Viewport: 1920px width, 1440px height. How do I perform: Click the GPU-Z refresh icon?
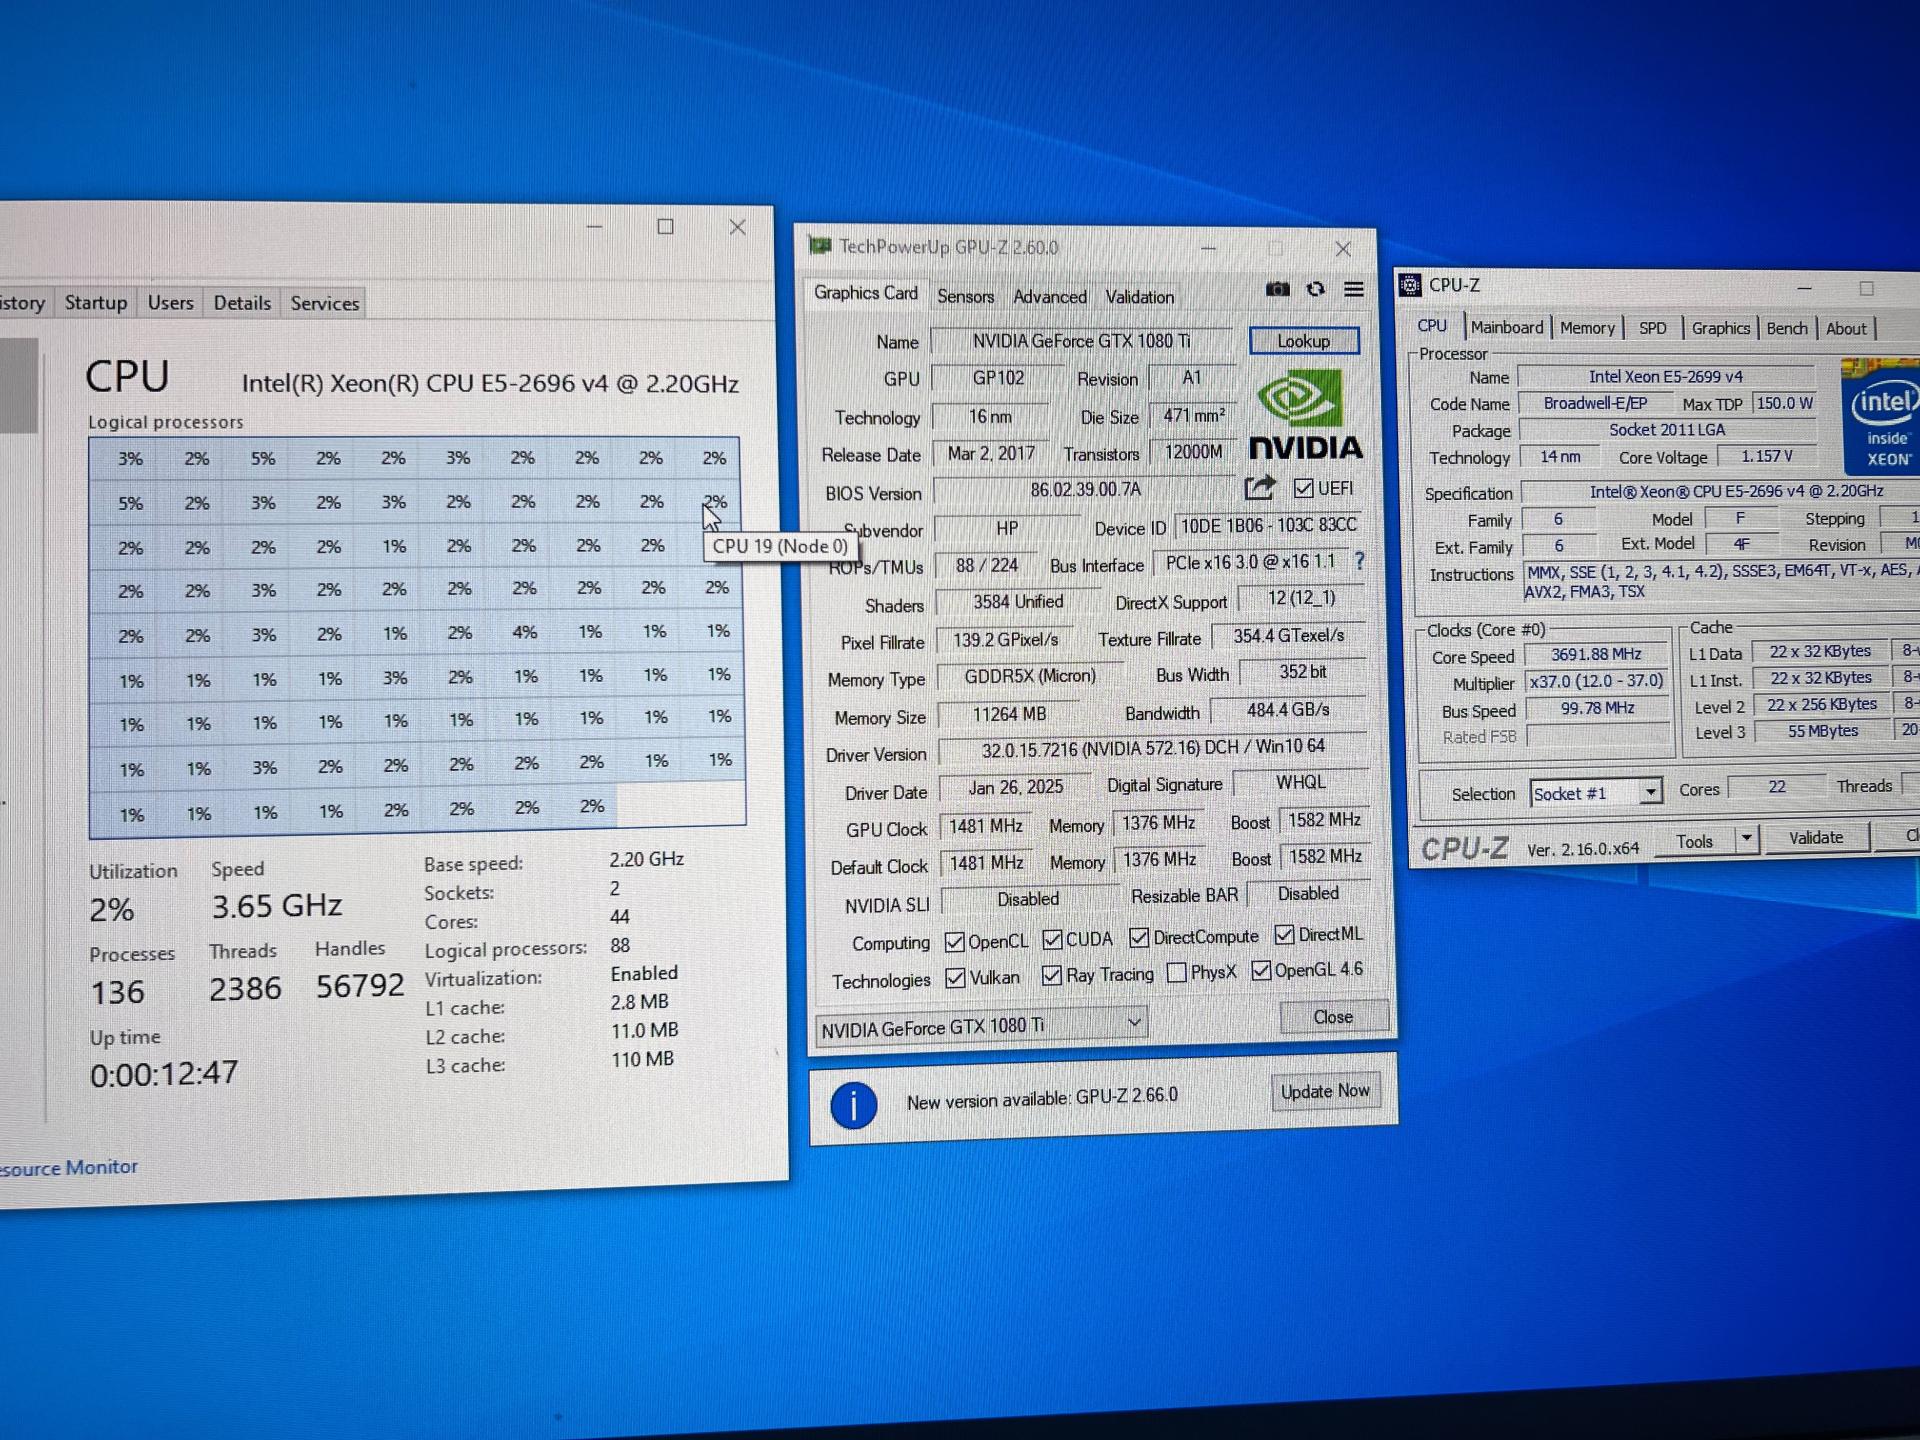(1315, 289)
